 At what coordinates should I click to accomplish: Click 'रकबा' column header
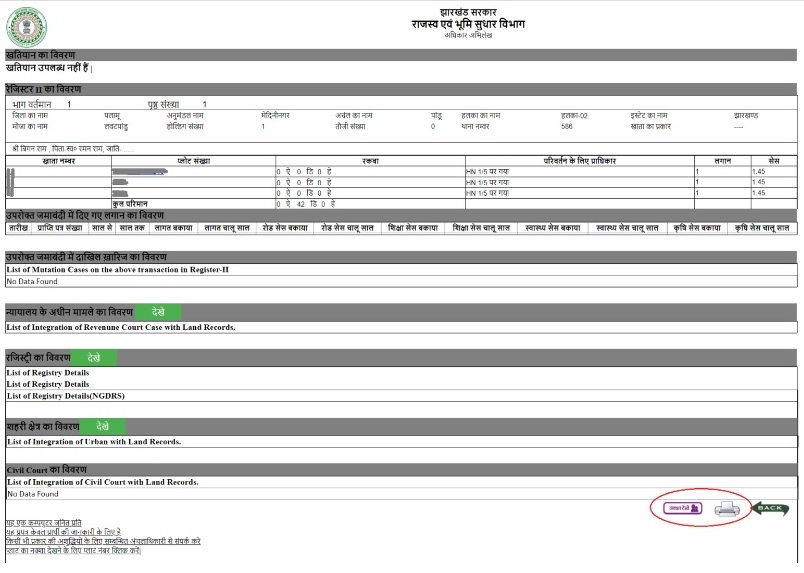pos(370,161)
